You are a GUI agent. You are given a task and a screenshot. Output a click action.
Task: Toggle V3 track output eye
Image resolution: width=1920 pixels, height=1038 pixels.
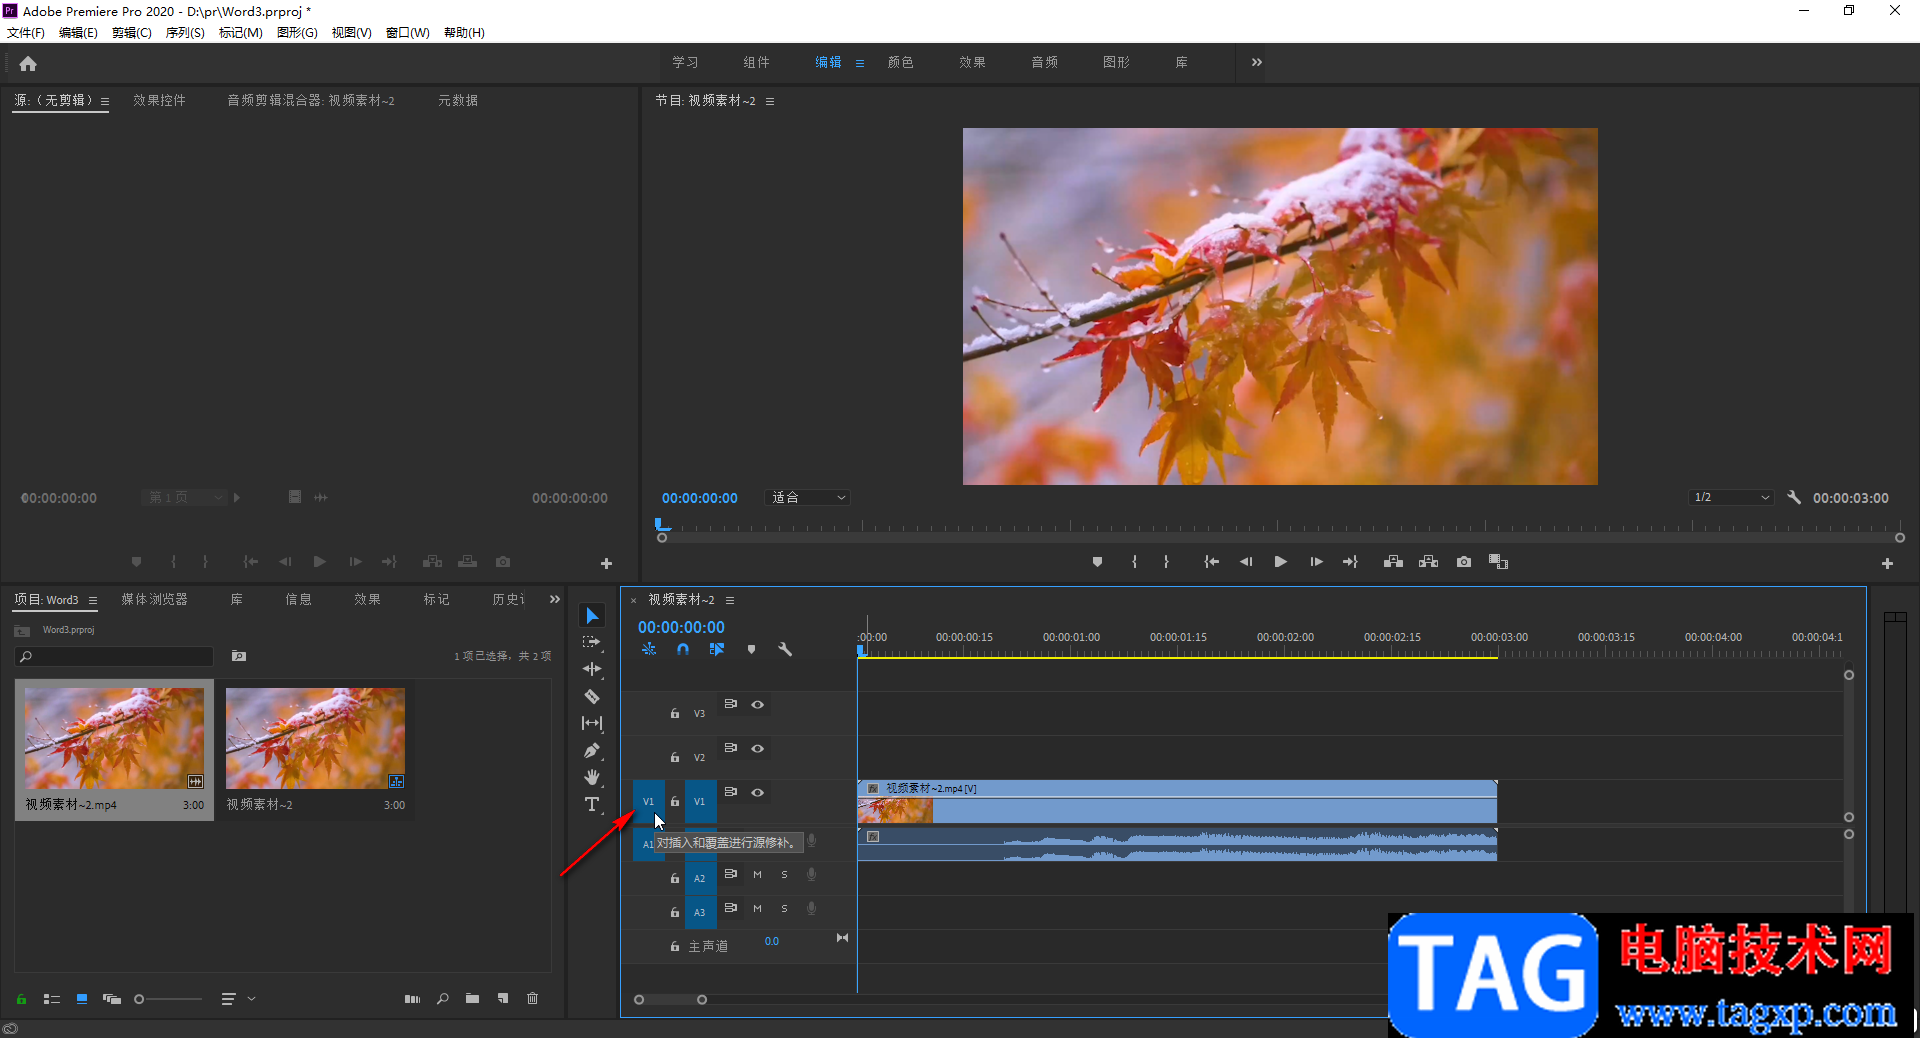[x=758, y=704]
